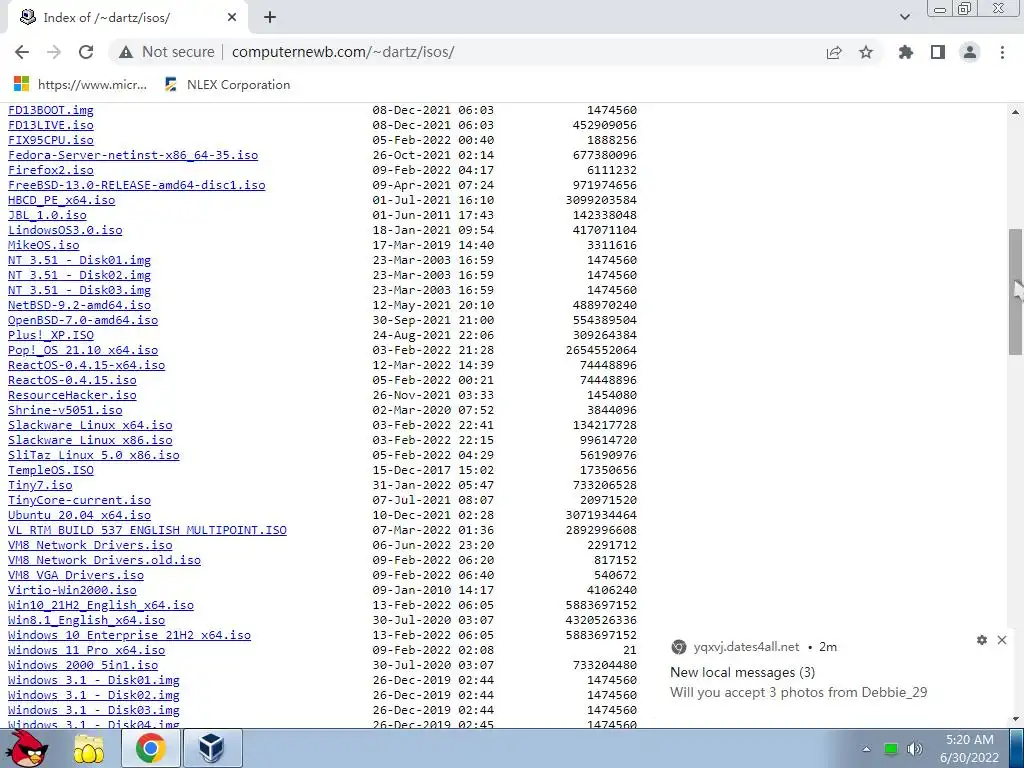Go back to the previous page
The height and width of the screenshot is (768, 1024).
click(x=22, y=52)
